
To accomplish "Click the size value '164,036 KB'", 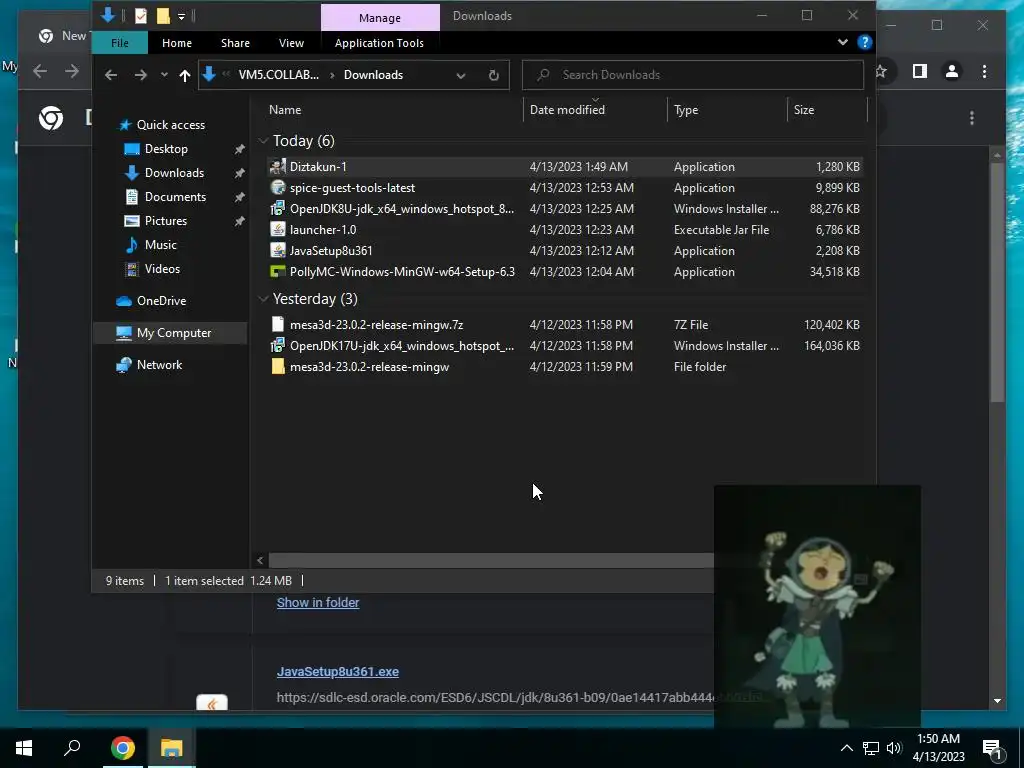I will (831, 346).
